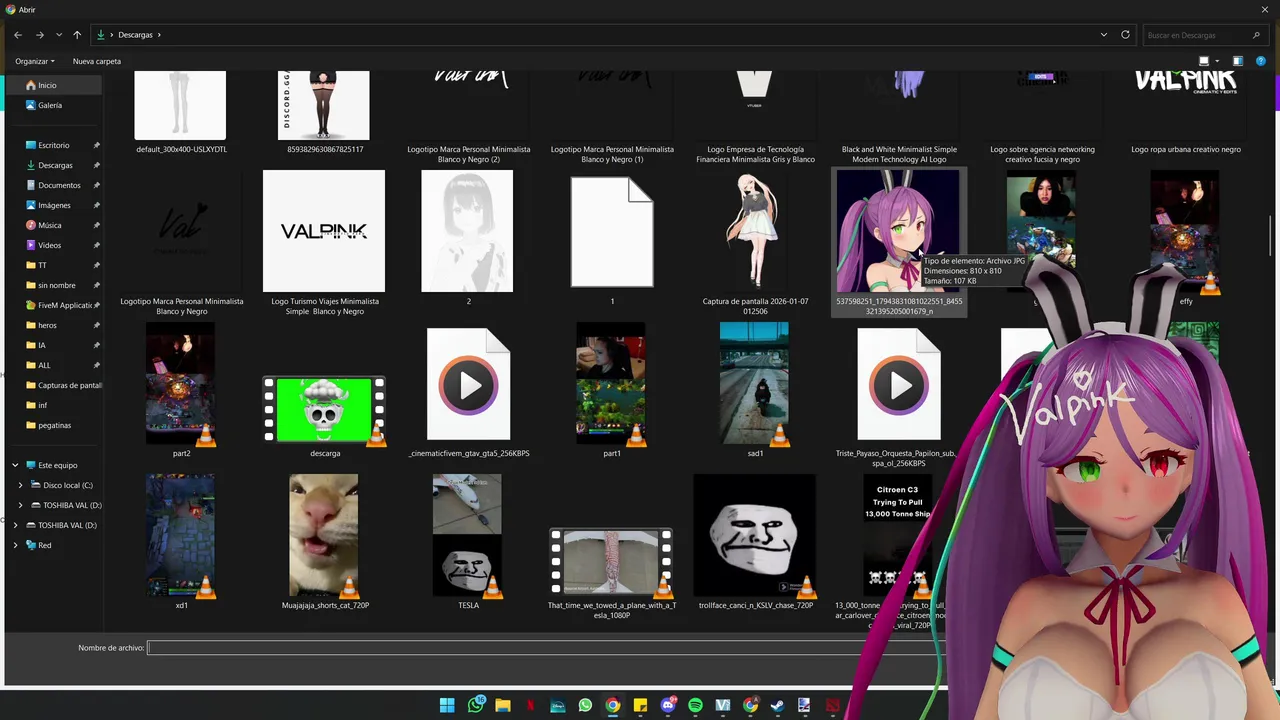Create folder with Nueva carpeta button

pyautogui.click(x=97, y=61)
